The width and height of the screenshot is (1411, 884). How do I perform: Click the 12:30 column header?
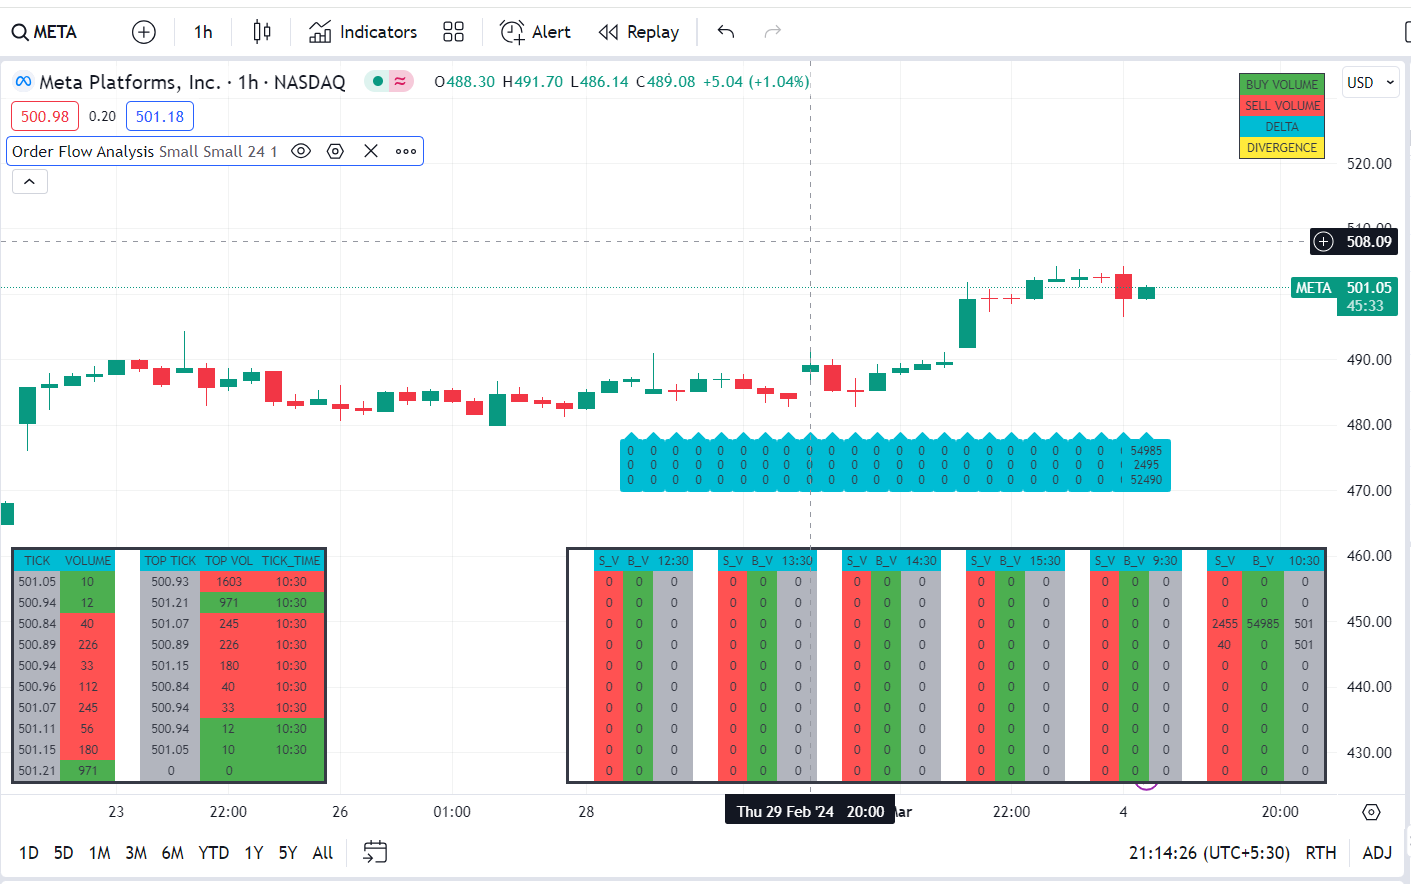coord(673,560)
